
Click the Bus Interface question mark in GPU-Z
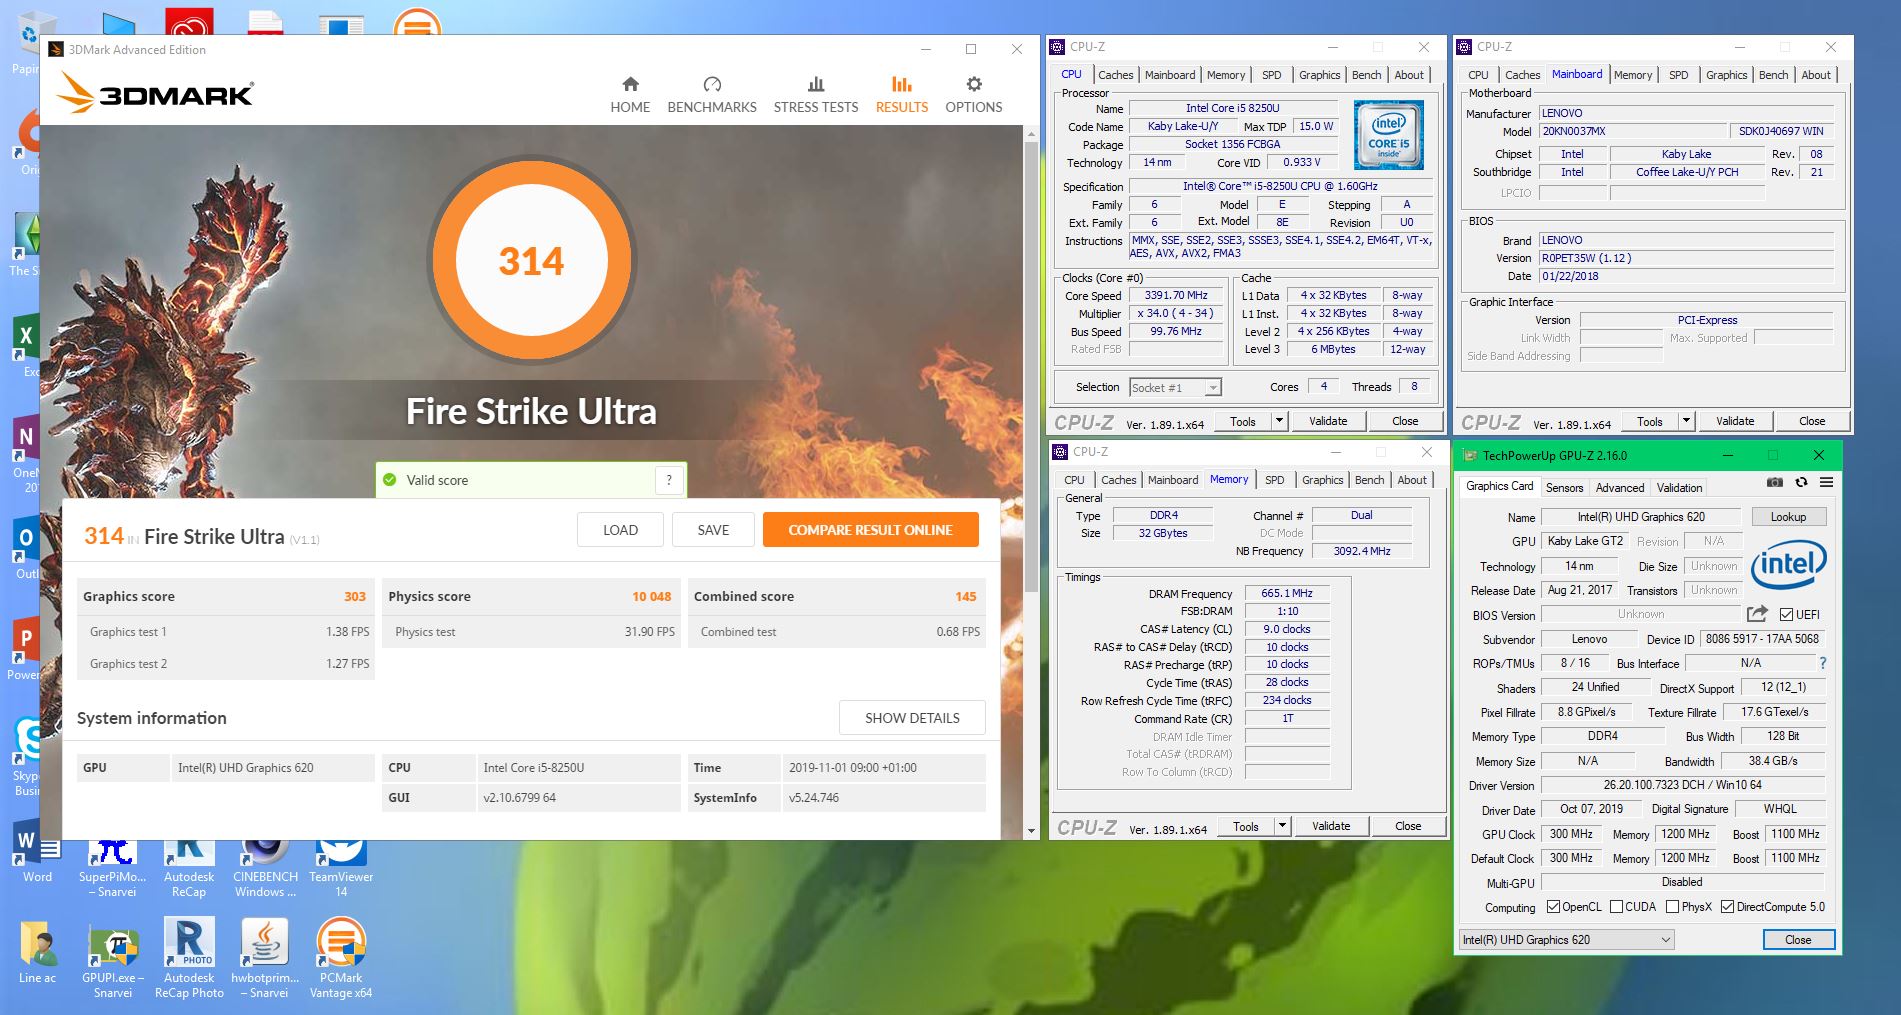pyautogui.click(x=1823, y=663)
